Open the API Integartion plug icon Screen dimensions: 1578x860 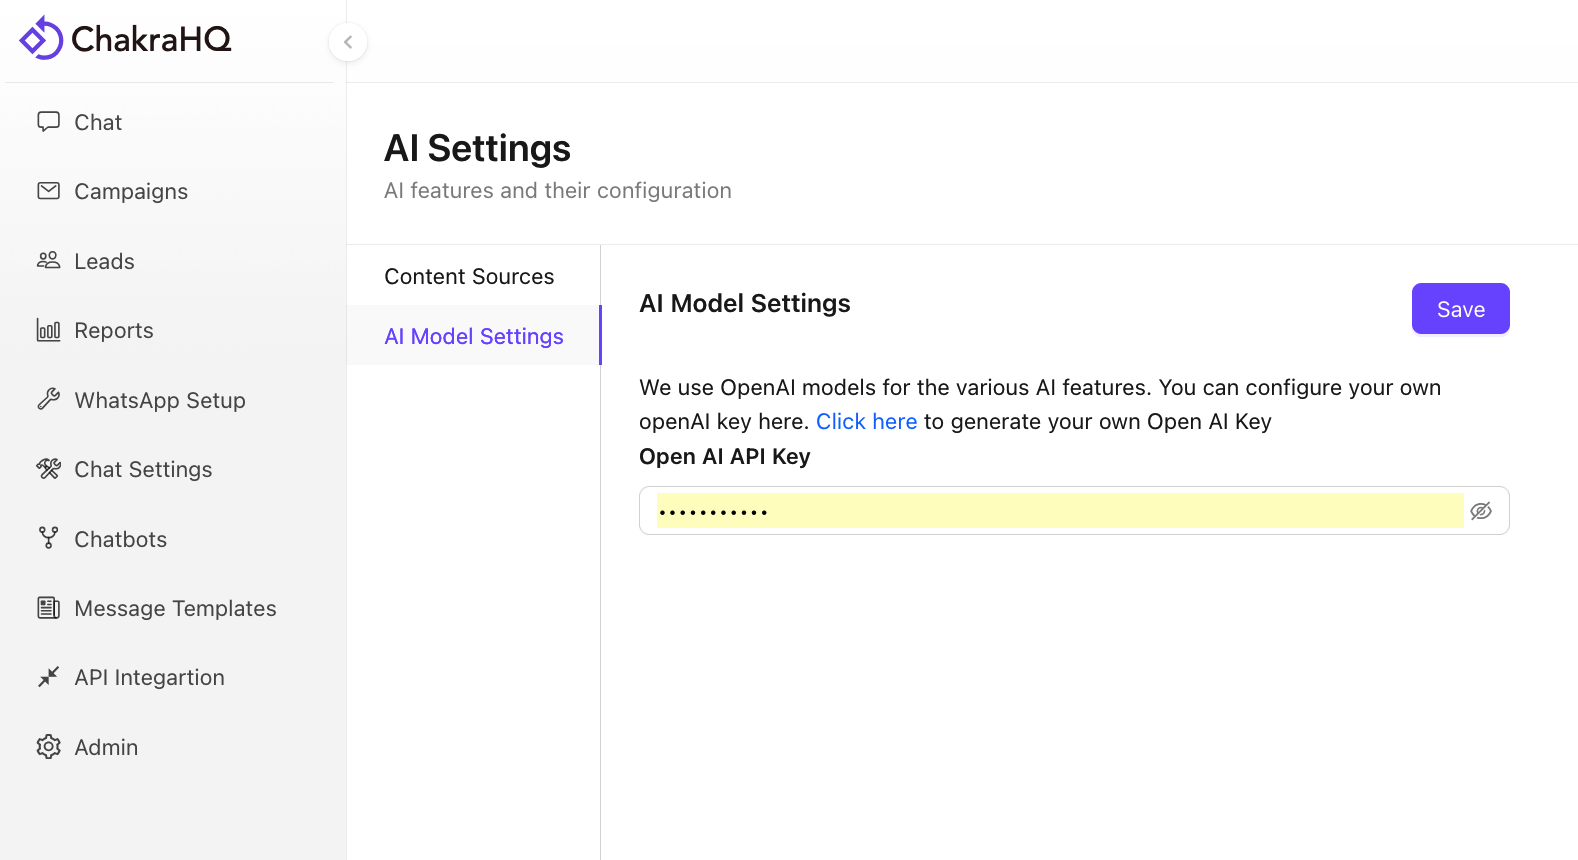click(x=48, y=678)
